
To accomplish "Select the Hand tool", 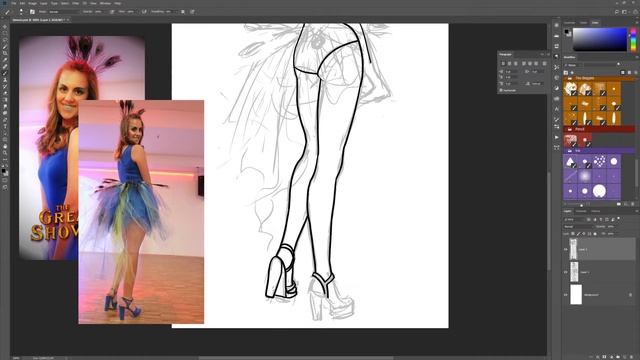I will point(5,146).
